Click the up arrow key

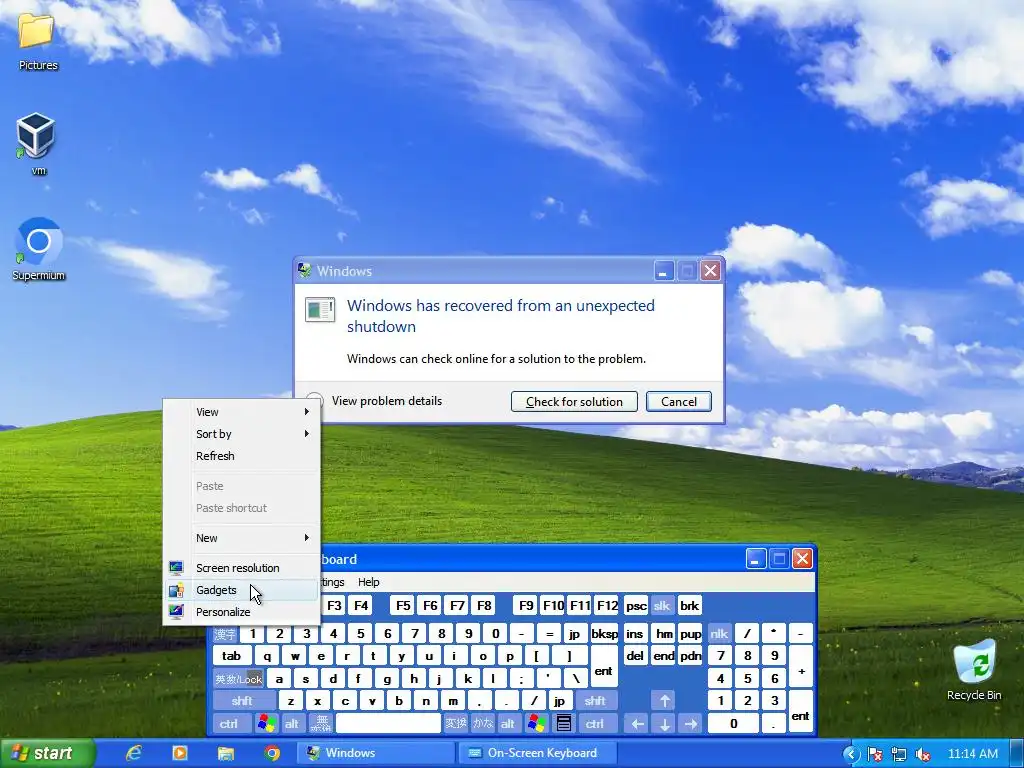(664, 701)
